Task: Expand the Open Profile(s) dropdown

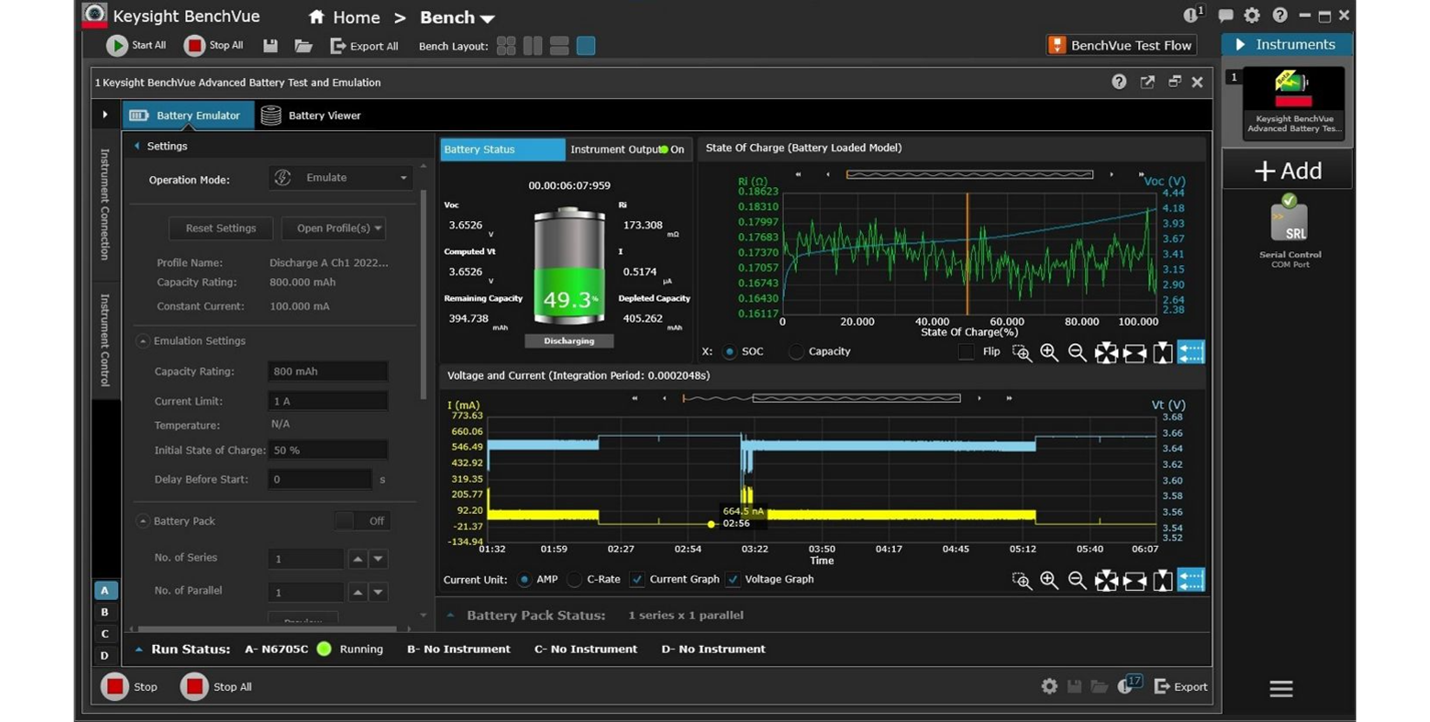Action: [x=333, y=228]
